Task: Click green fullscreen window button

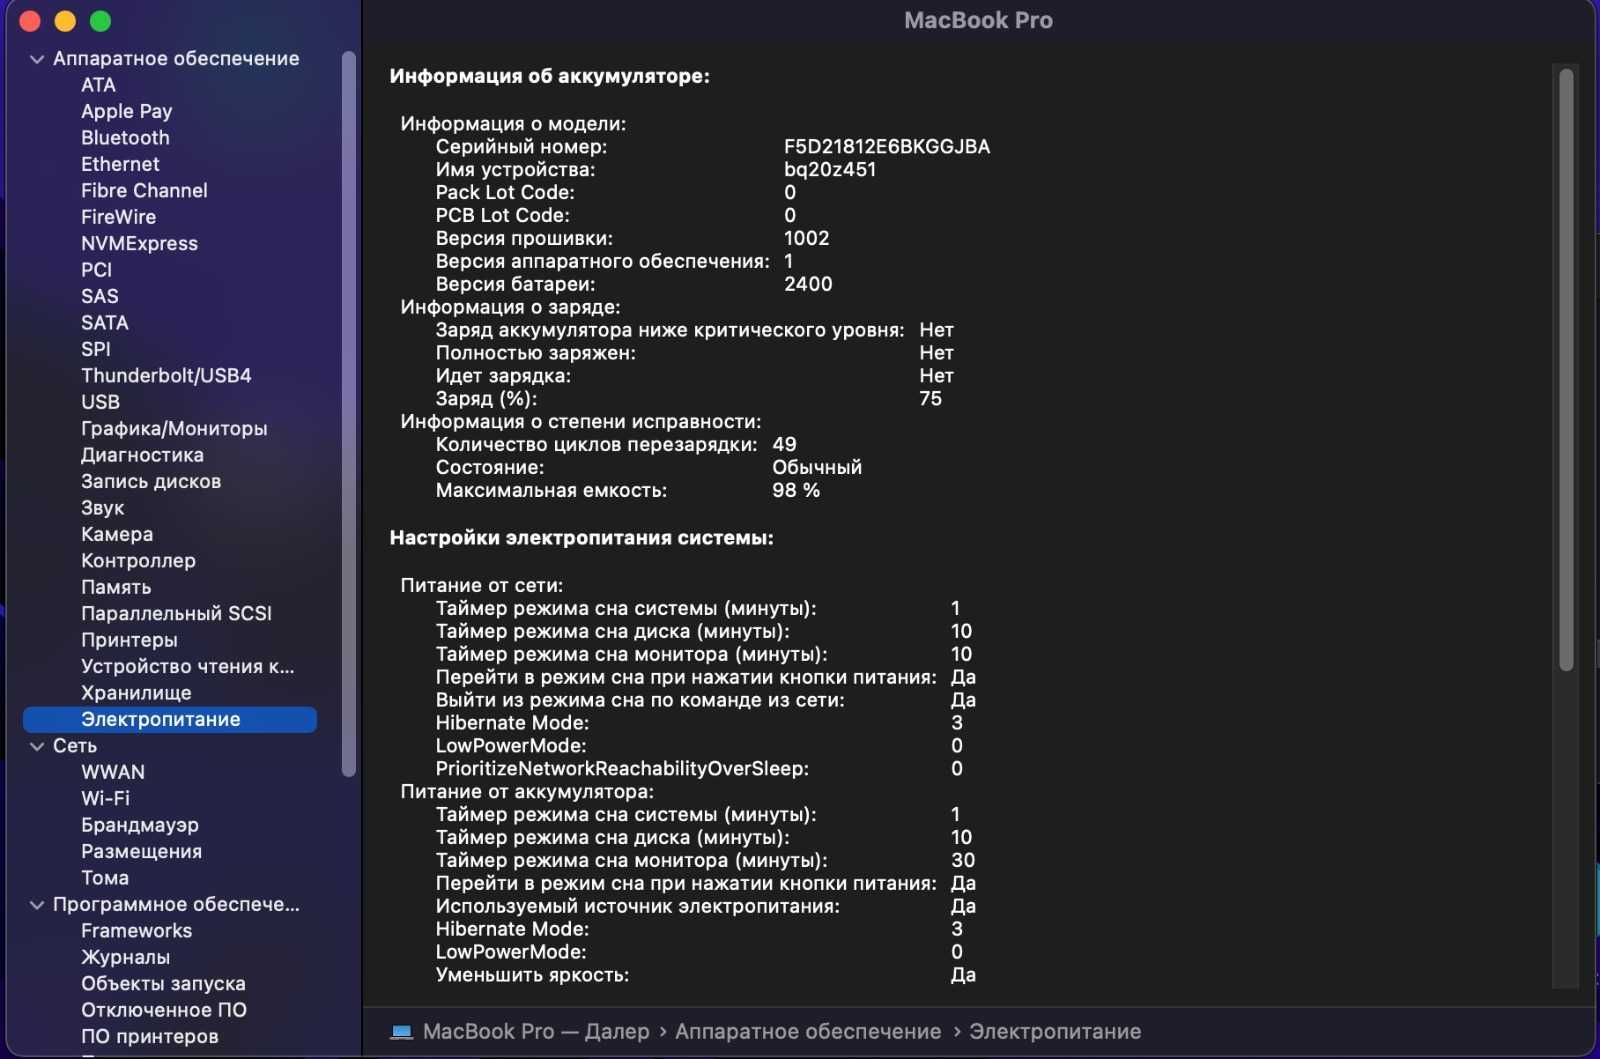Action: coord(100,21)
